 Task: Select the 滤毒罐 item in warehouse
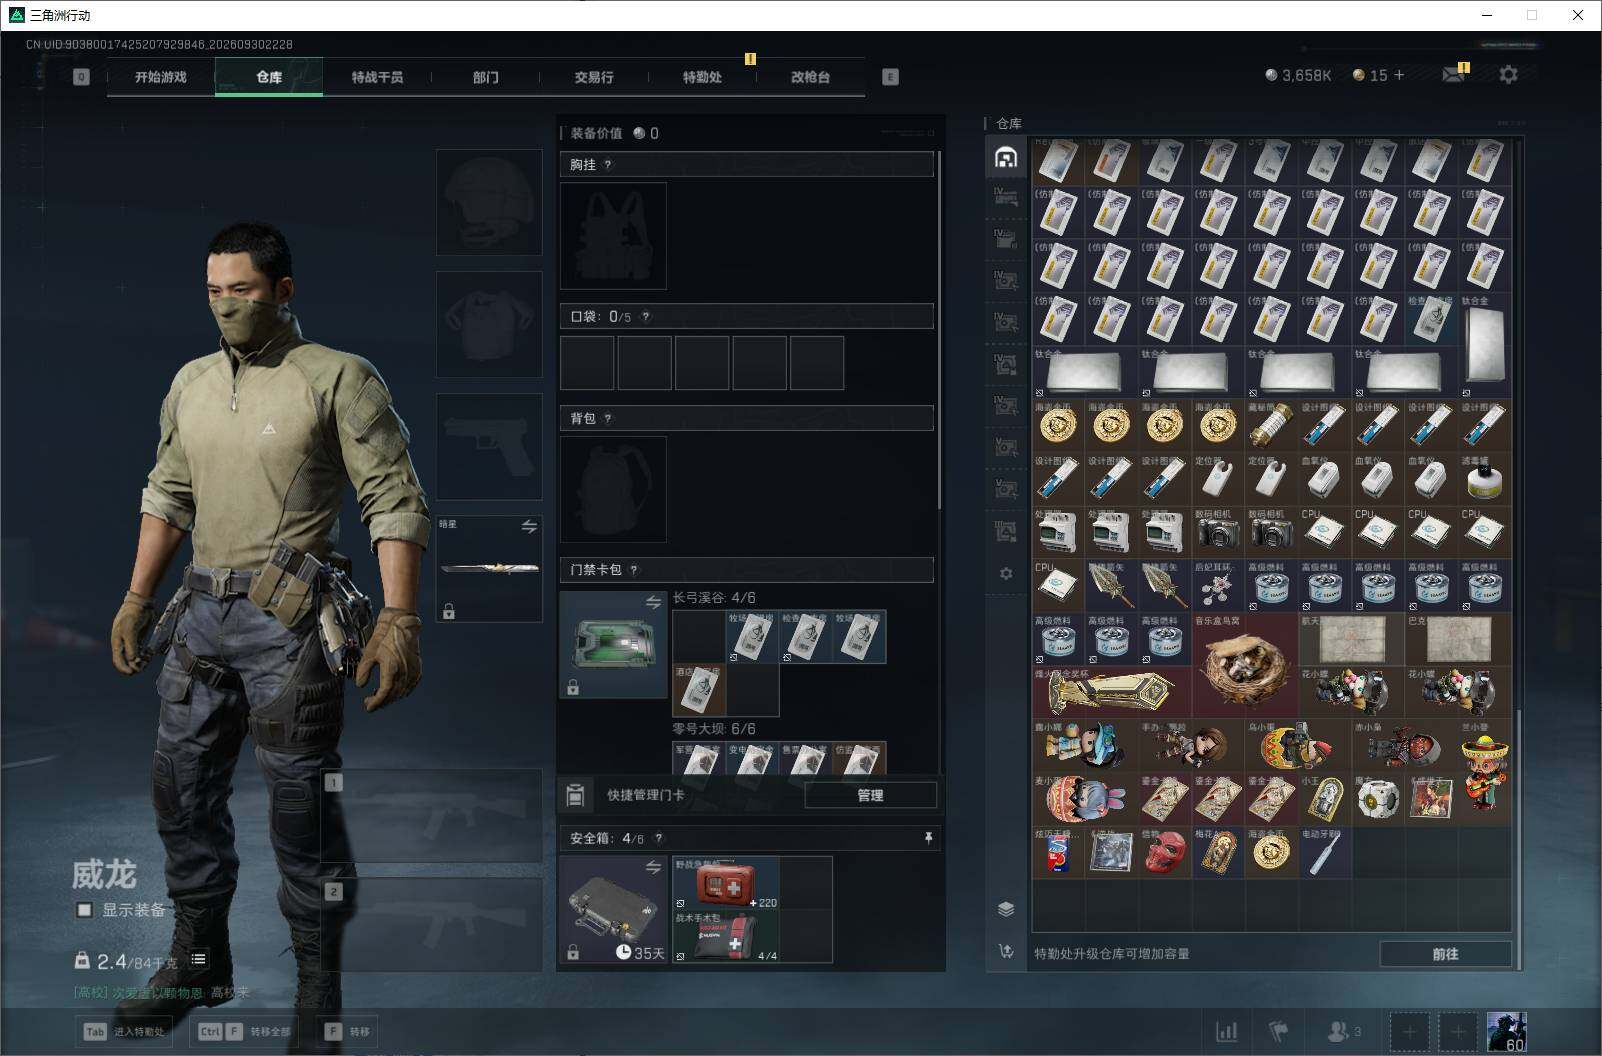tap(1485, 478)
